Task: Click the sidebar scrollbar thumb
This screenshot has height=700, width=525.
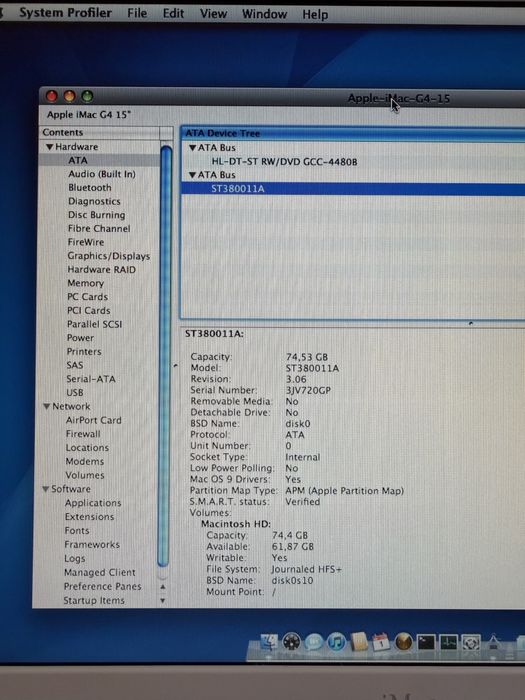Action: 165,356
